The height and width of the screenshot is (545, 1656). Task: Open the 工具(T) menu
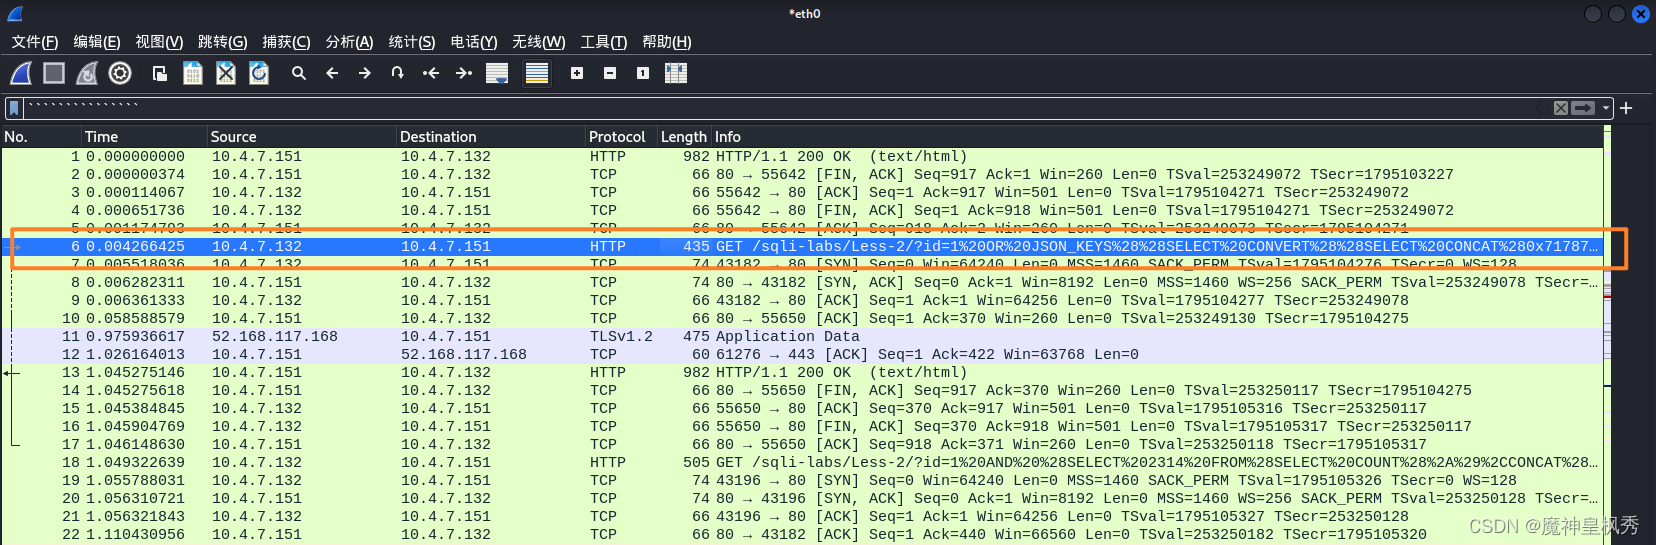(x=604, y=42)
